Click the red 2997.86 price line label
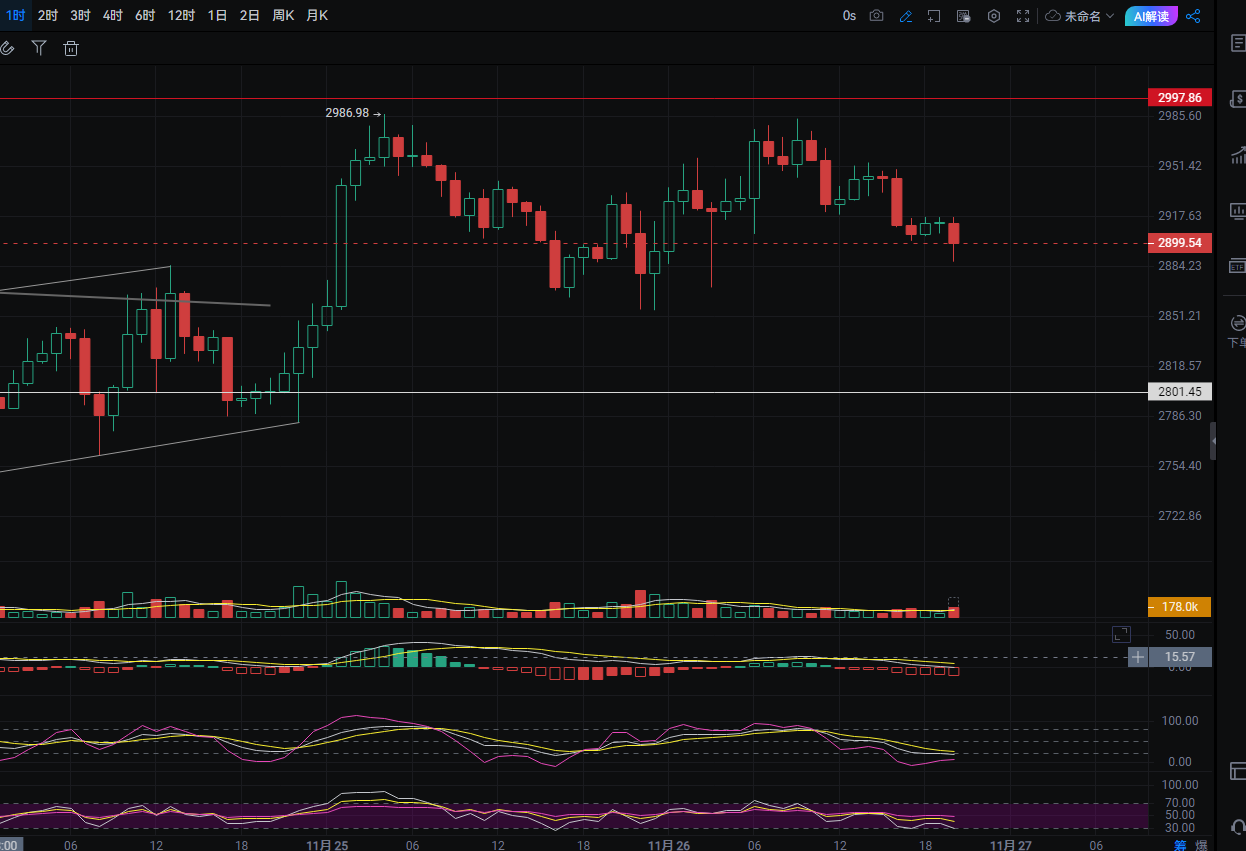 click(1179, 98)
